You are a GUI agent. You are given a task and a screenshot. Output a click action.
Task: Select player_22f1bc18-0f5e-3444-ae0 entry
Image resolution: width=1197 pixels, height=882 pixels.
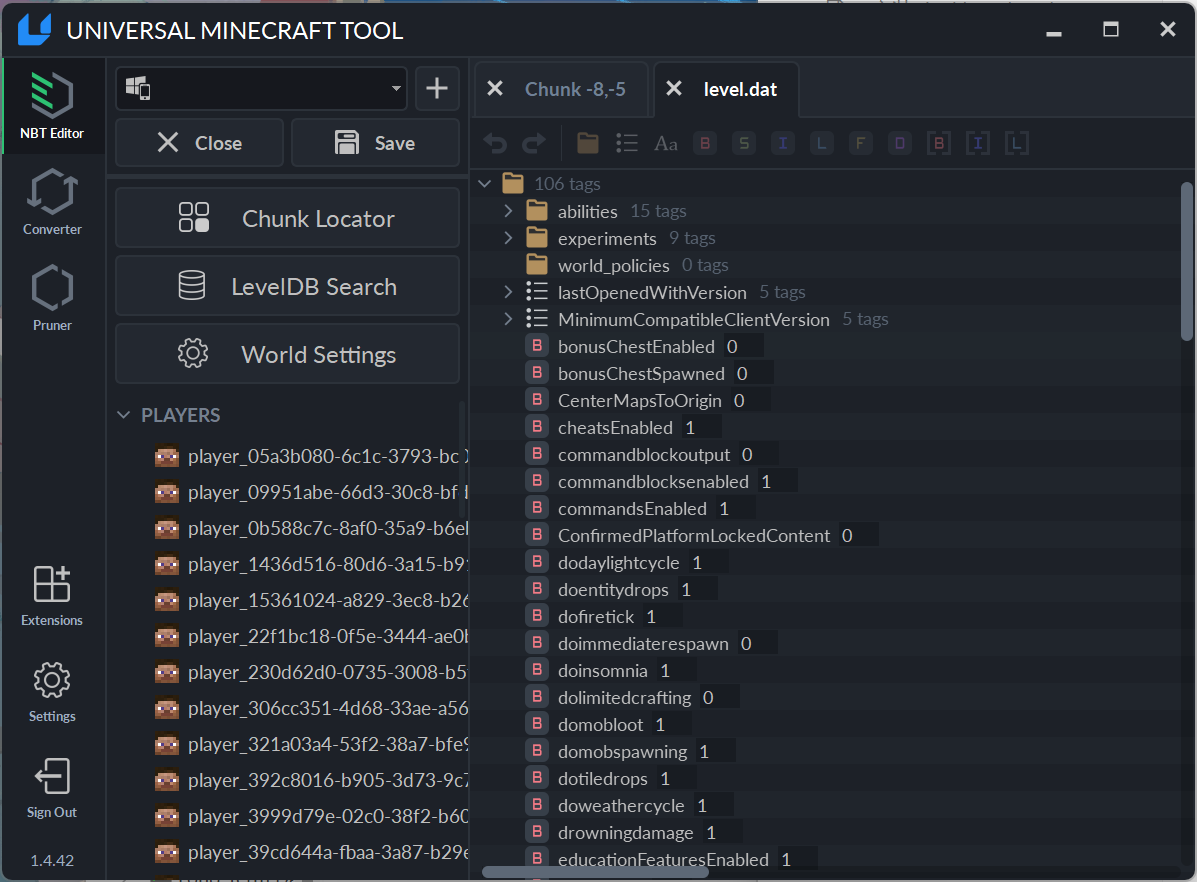click(311, 637)
